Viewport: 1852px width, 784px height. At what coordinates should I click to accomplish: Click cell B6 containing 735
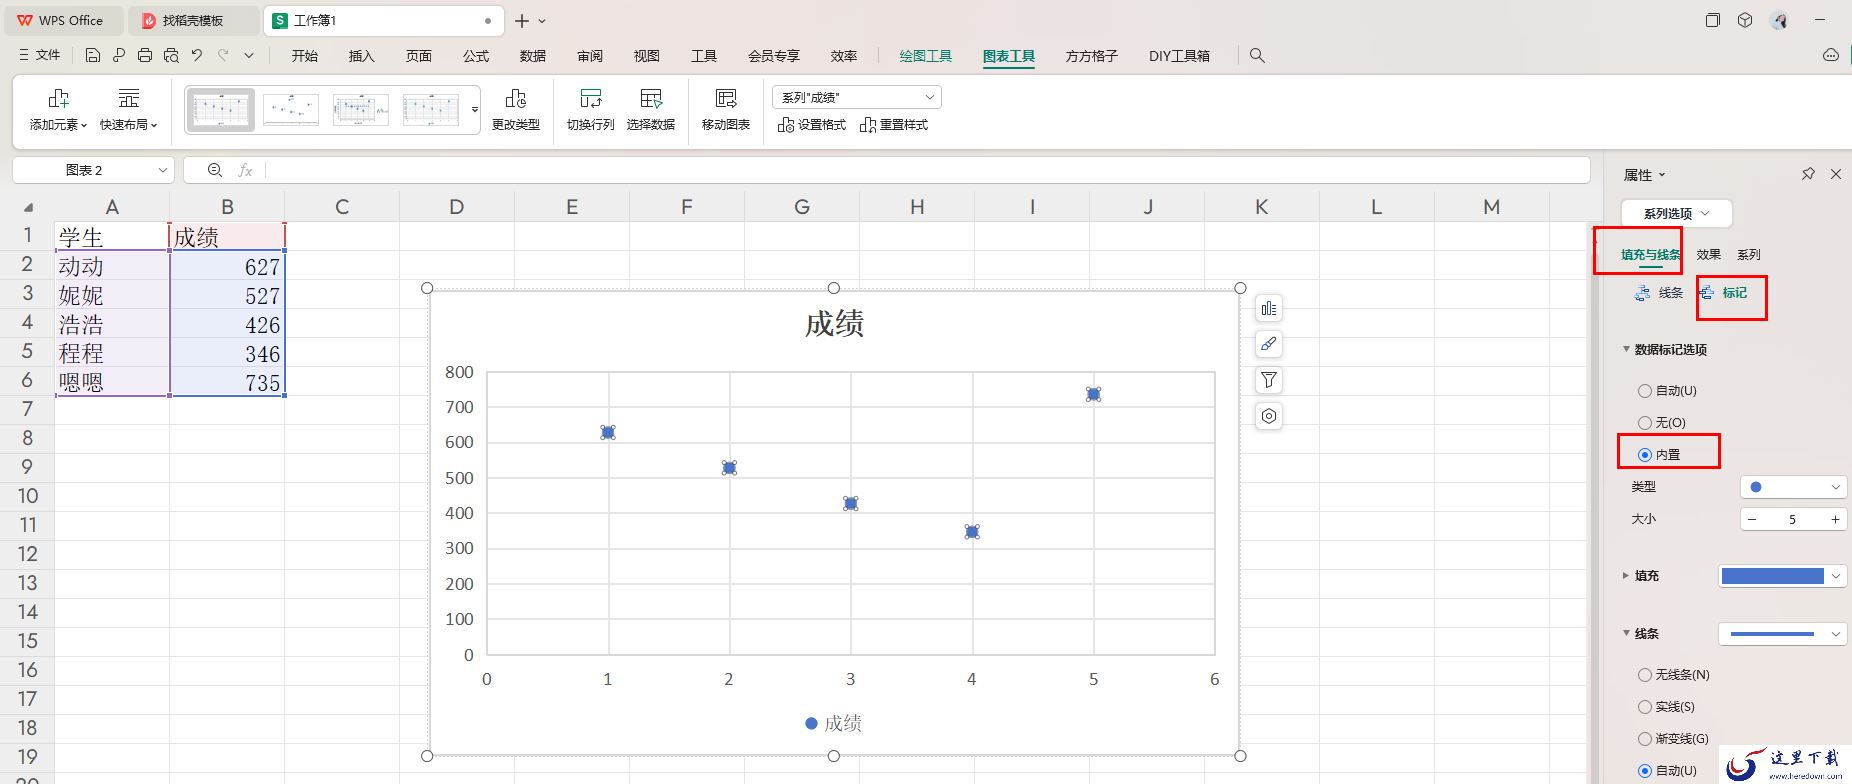(227, 382)
